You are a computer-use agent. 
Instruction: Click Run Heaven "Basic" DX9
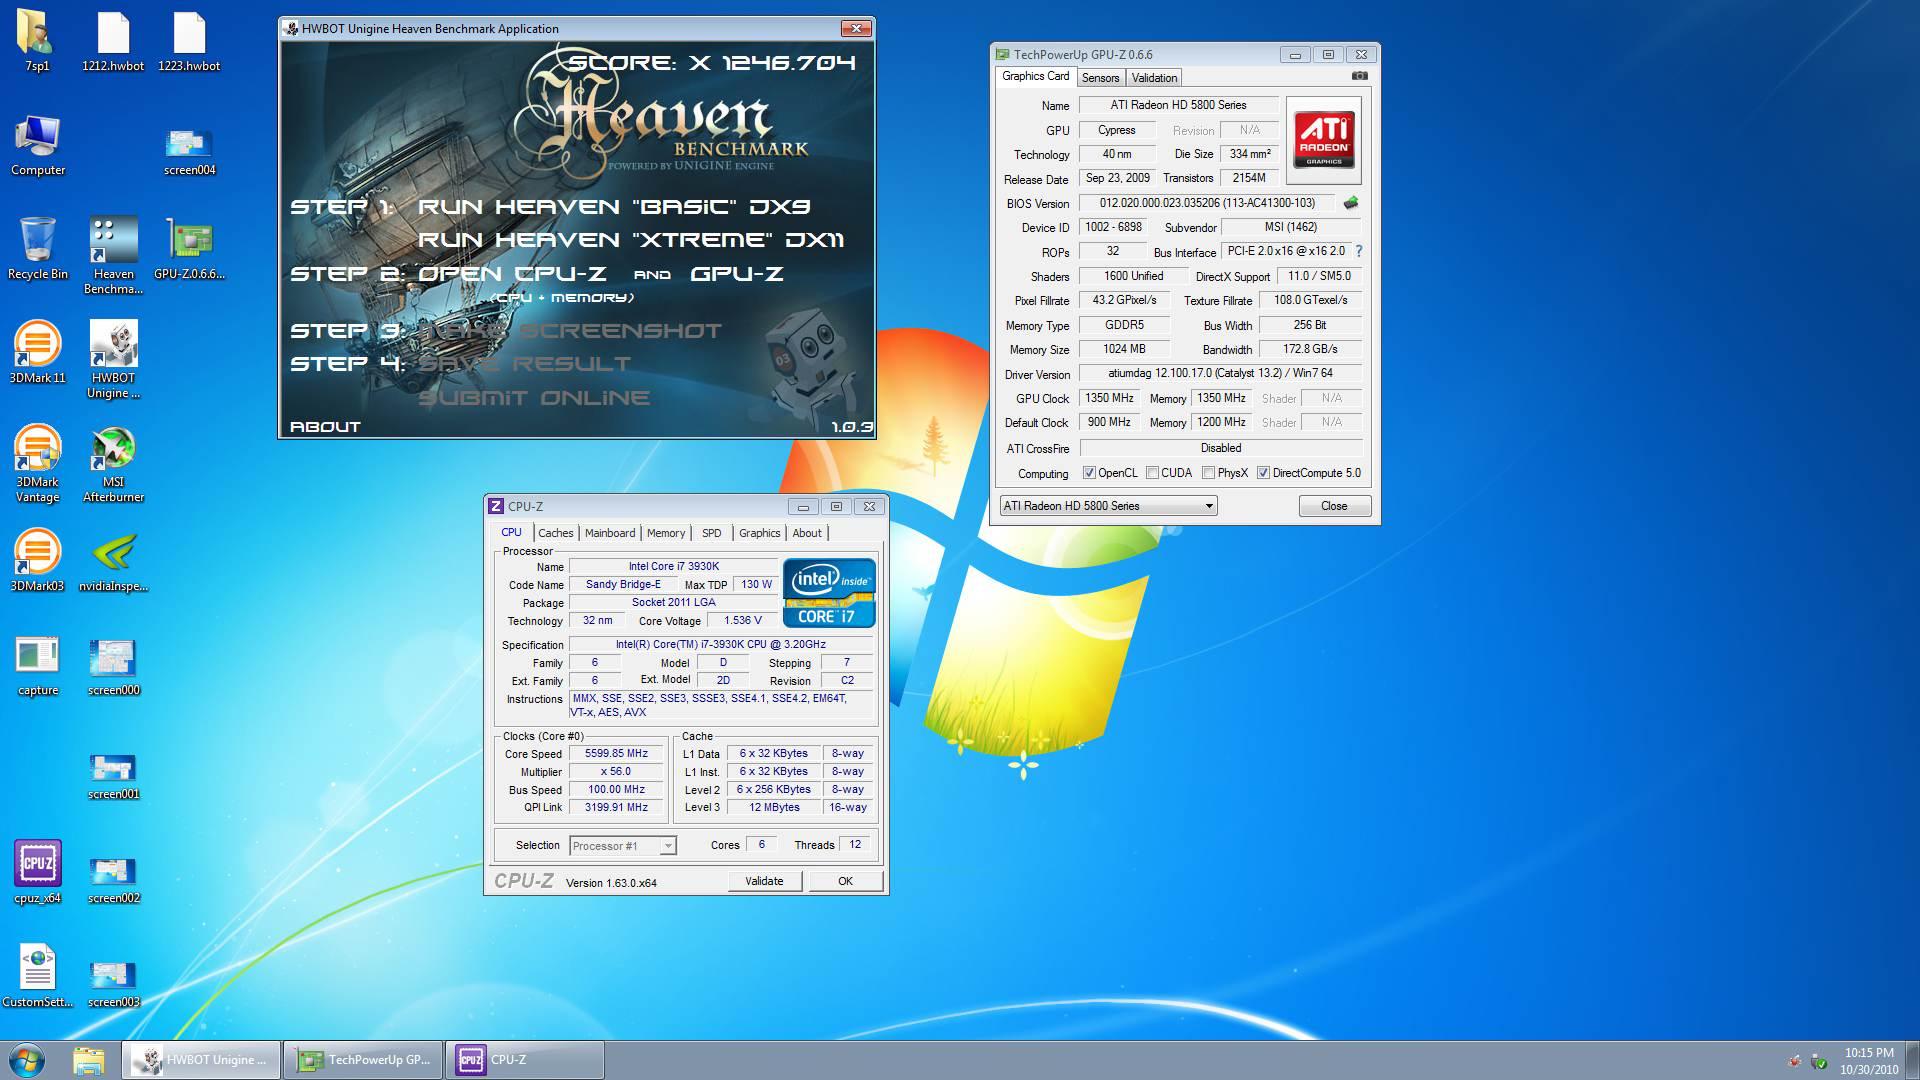click(x=614, y=207)
